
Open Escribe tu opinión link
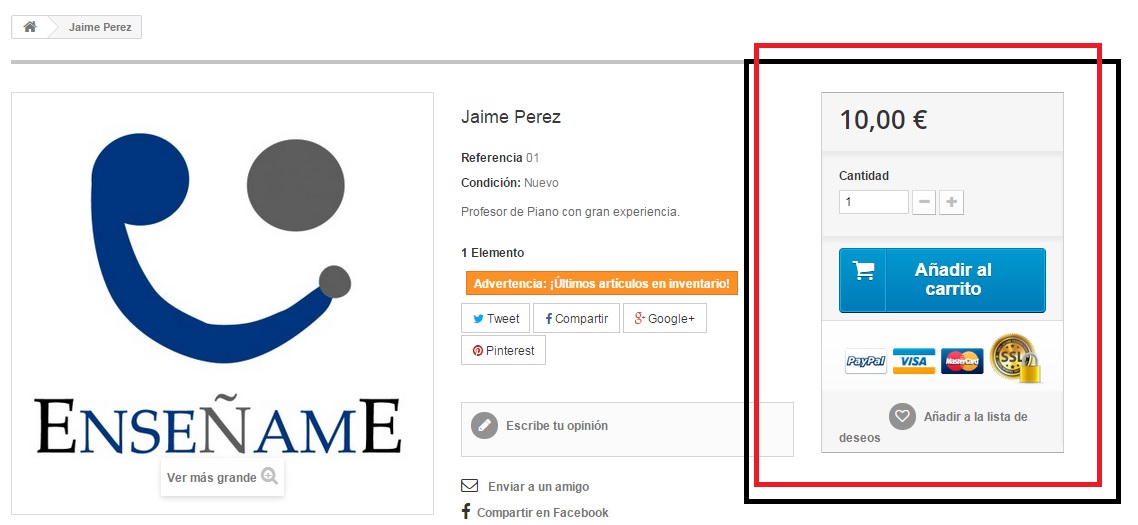click(557, 426)
